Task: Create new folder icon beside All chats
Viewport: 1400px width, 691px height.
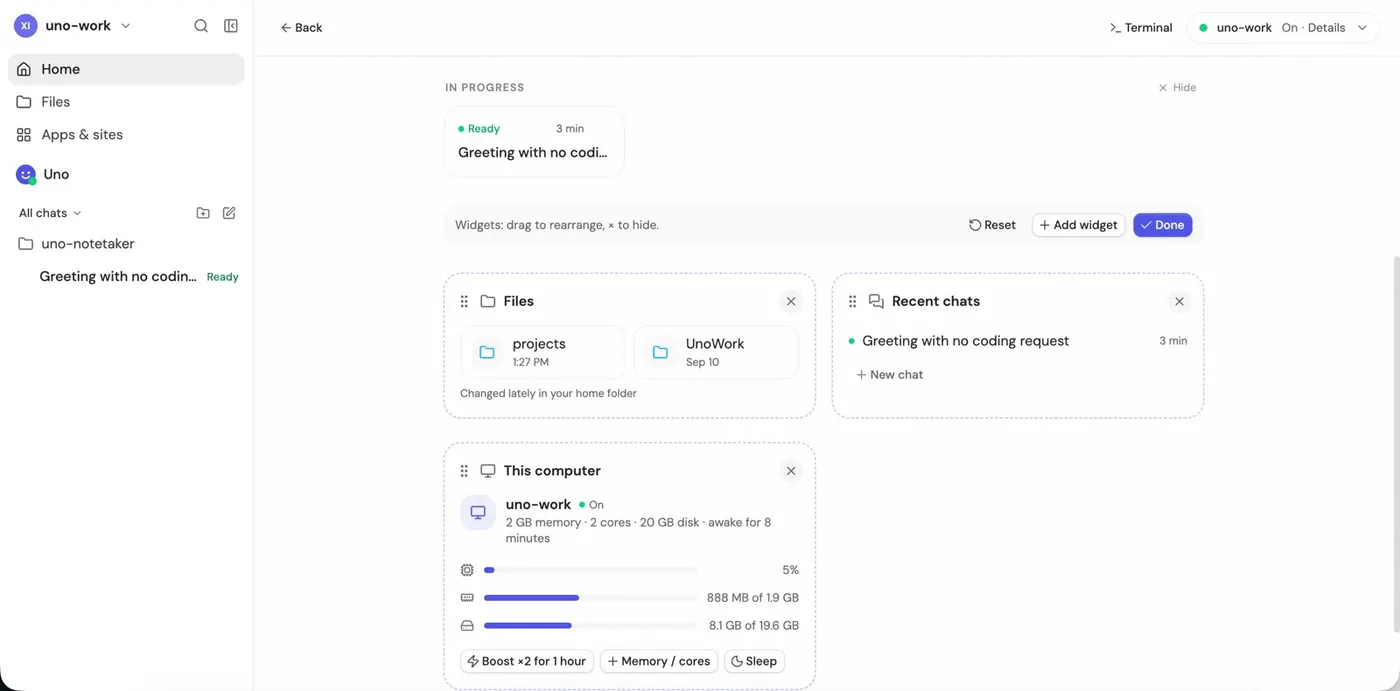Action: [x=203, y=213]
